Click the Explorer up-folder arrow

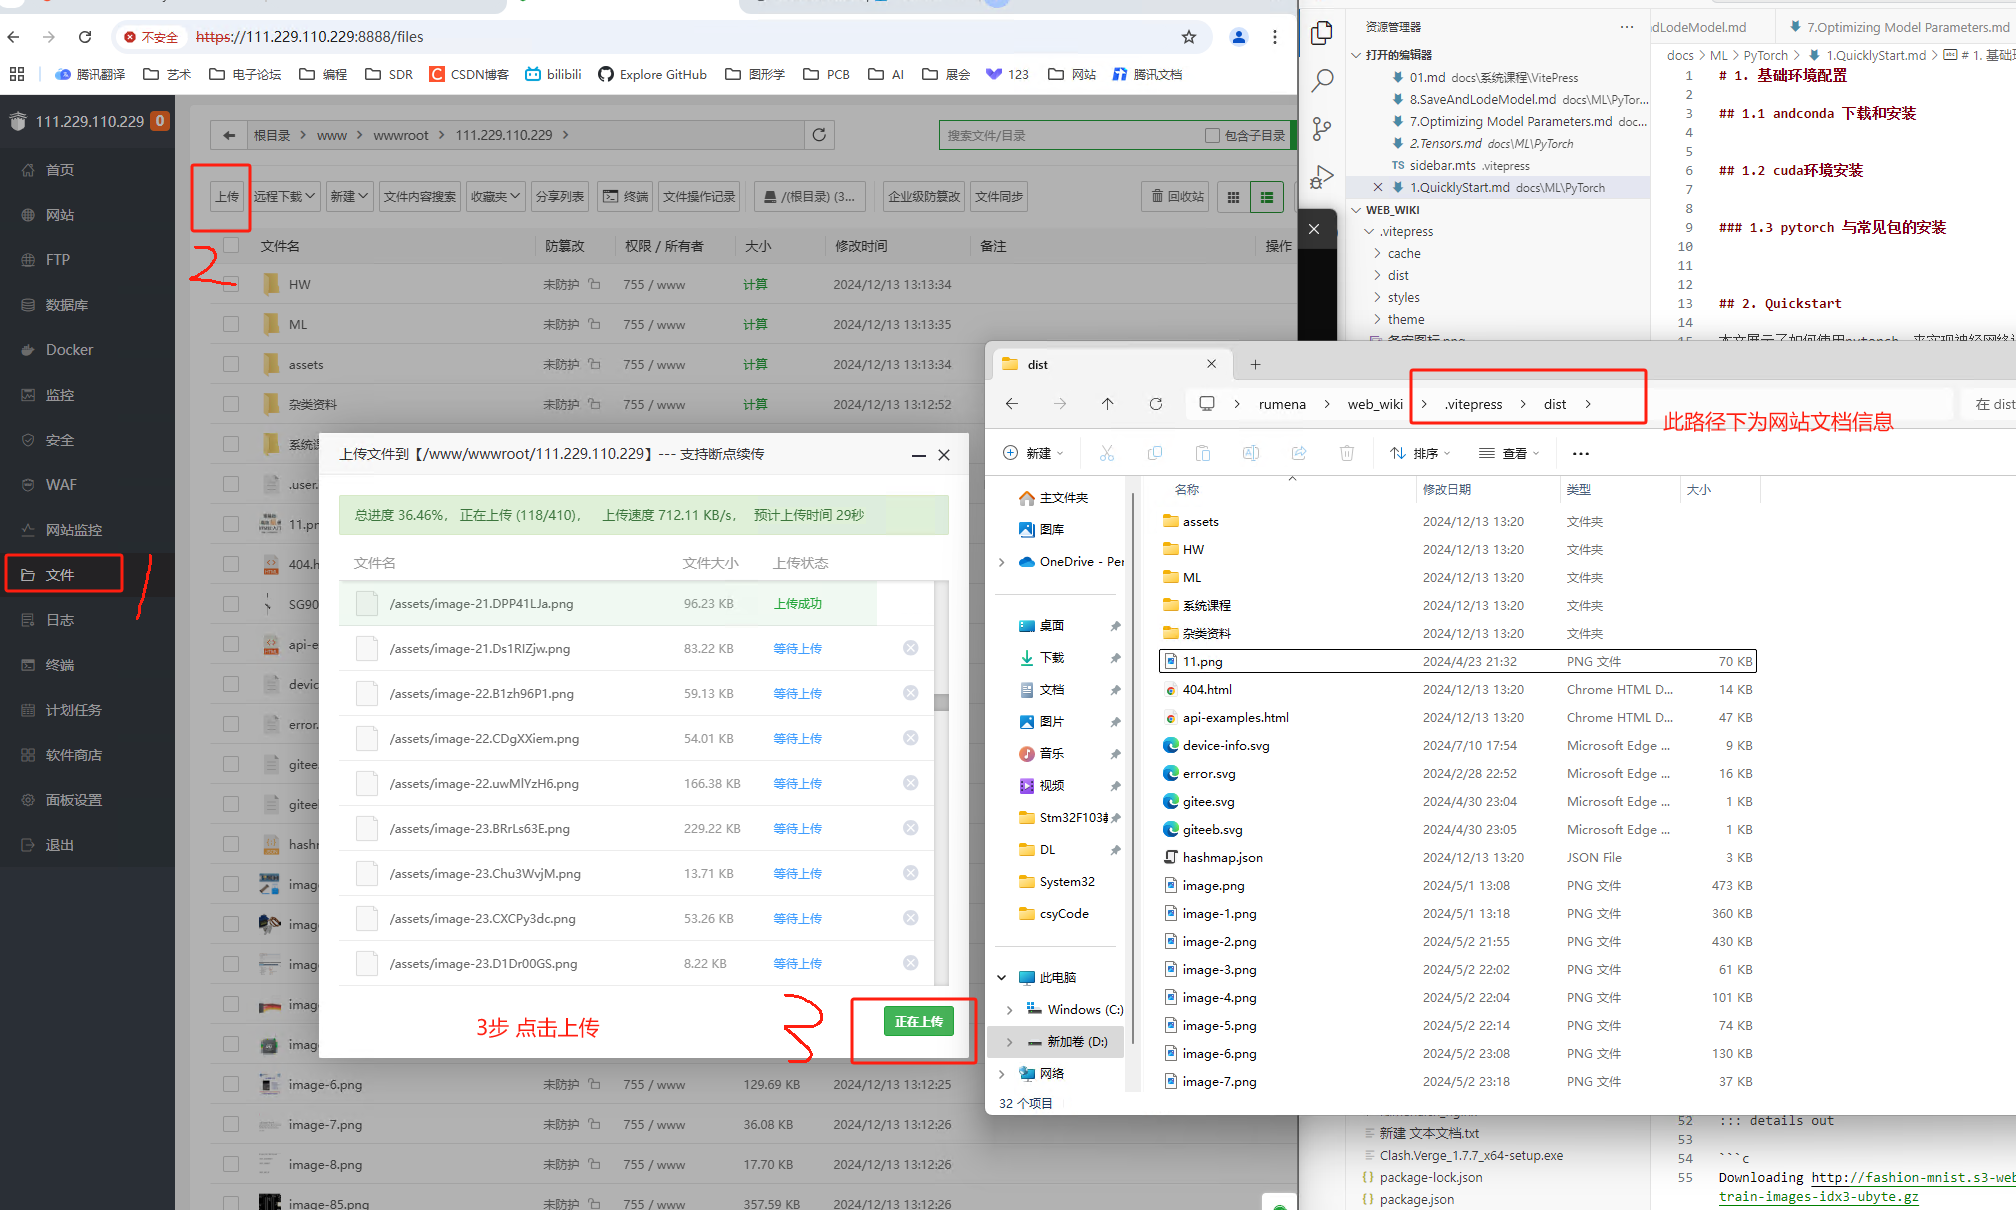click(x=1107, y=404)
